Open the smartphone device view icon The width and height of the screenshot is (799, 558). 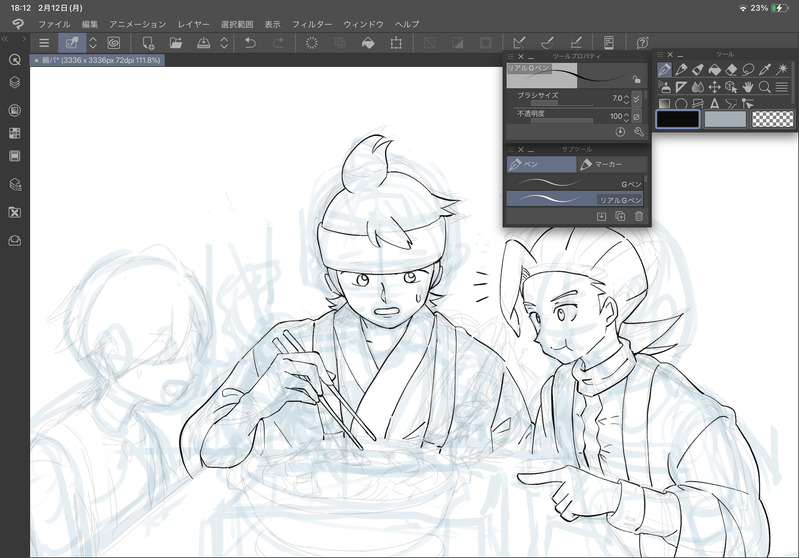point(608,43)
